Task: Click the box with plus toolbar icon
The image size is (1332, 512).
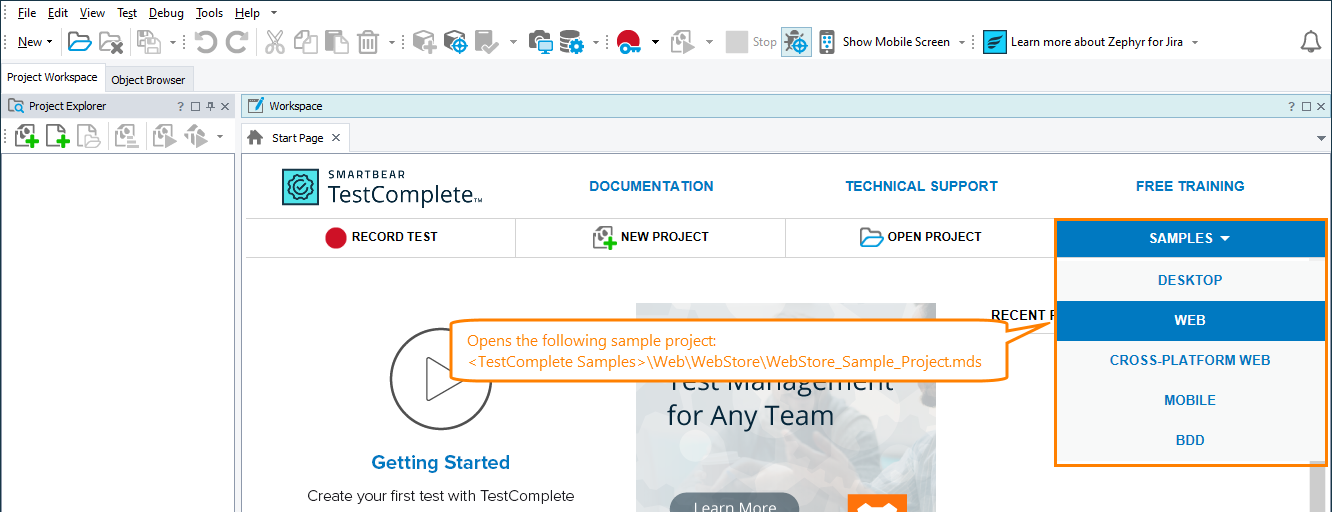Action: pyautogui.click(x=424, y=42)
